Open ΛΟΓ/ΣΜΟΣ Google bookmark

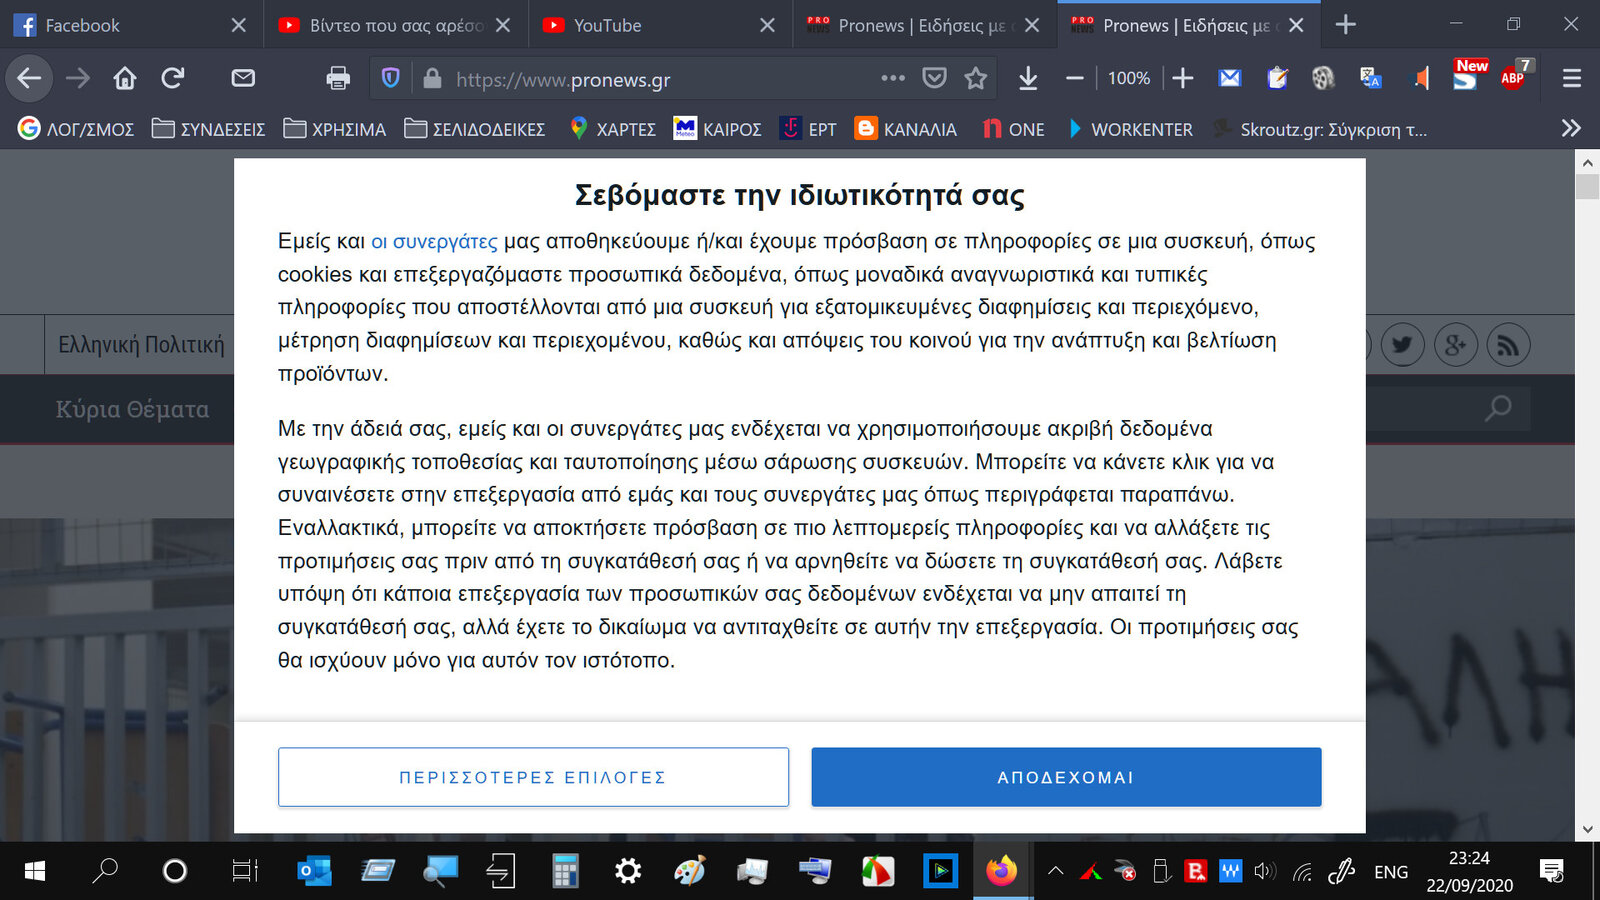76,129
